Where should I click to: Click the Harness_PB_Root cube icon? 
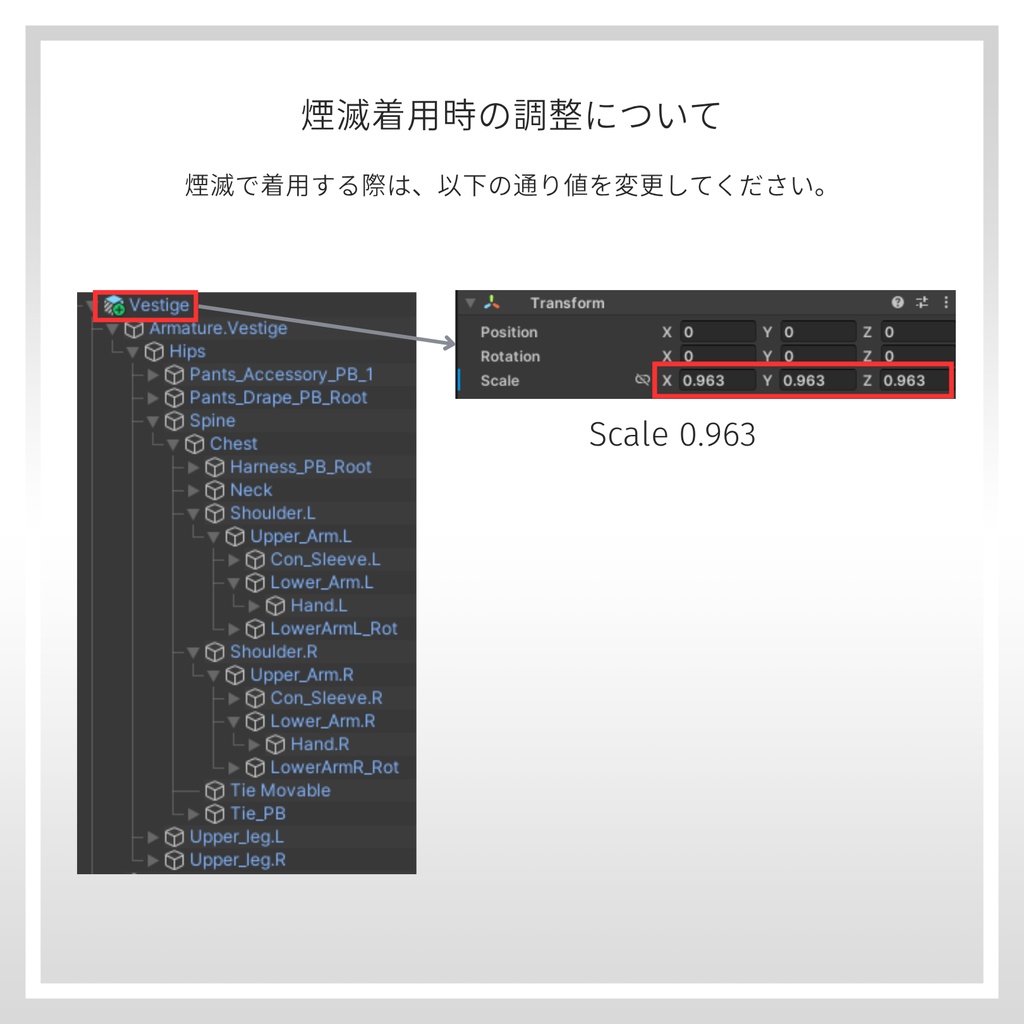[215, 467]
